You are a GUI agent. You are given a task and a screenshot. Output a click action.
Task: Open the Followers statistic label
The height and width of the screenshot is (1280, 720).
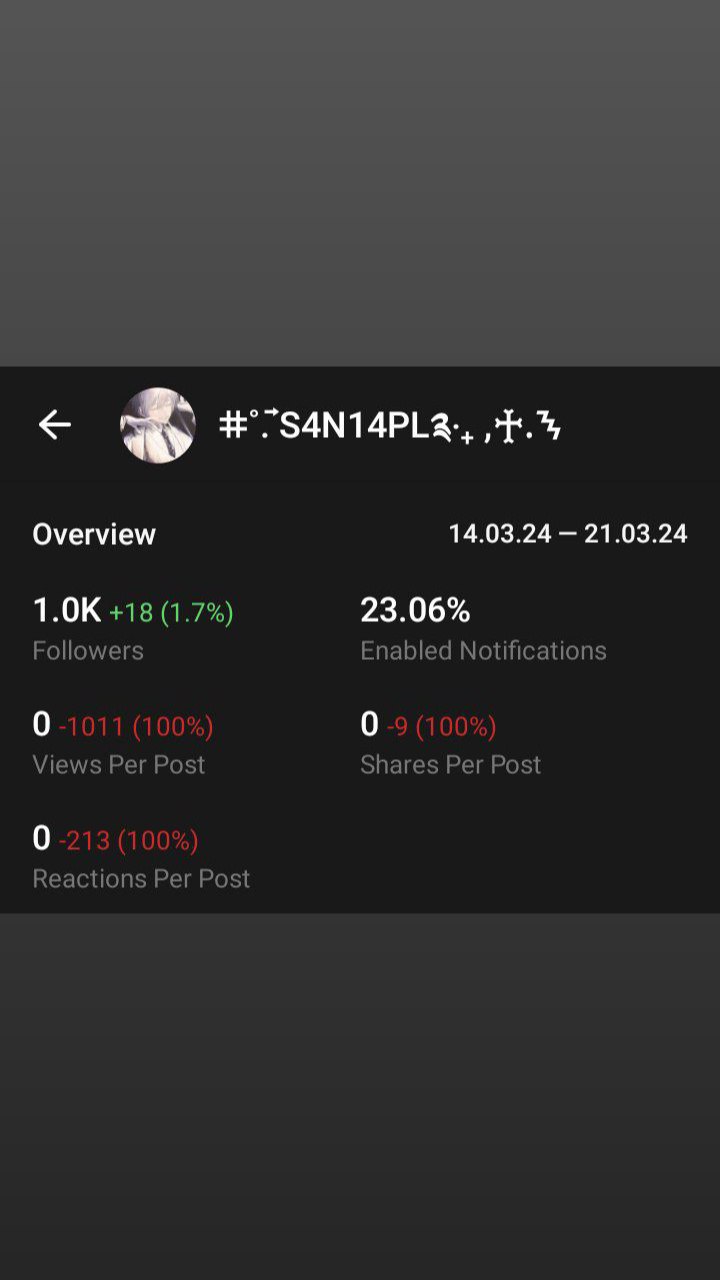(88, 651)
